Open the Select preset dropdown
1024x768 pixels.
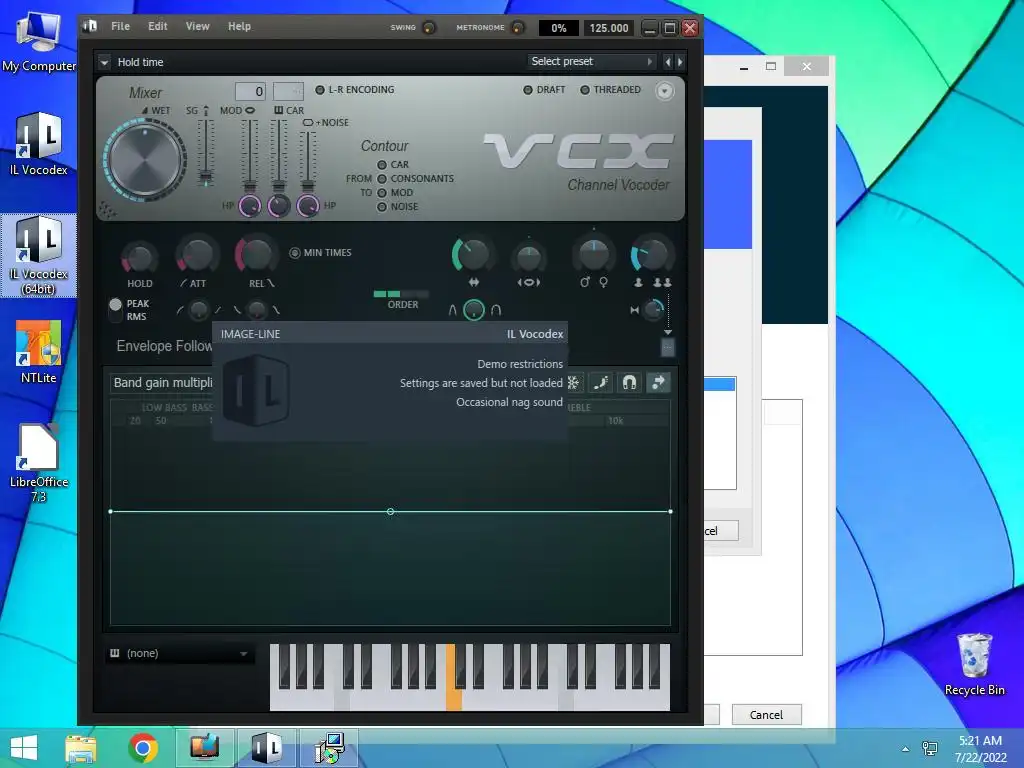[592, 61]
